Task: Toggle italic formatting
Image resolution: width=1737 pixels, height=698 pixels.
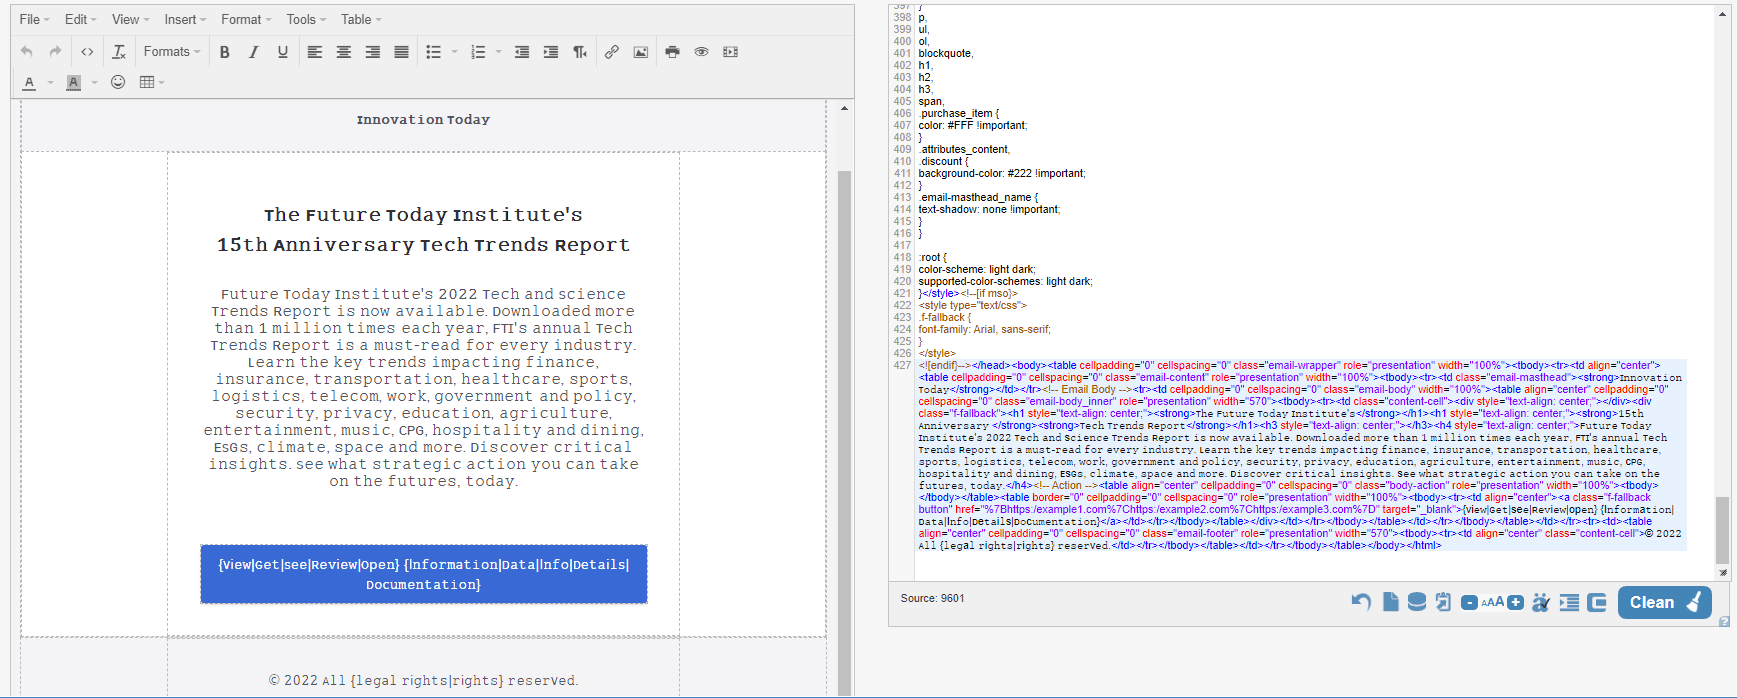Action: click(x=254, y=52)
